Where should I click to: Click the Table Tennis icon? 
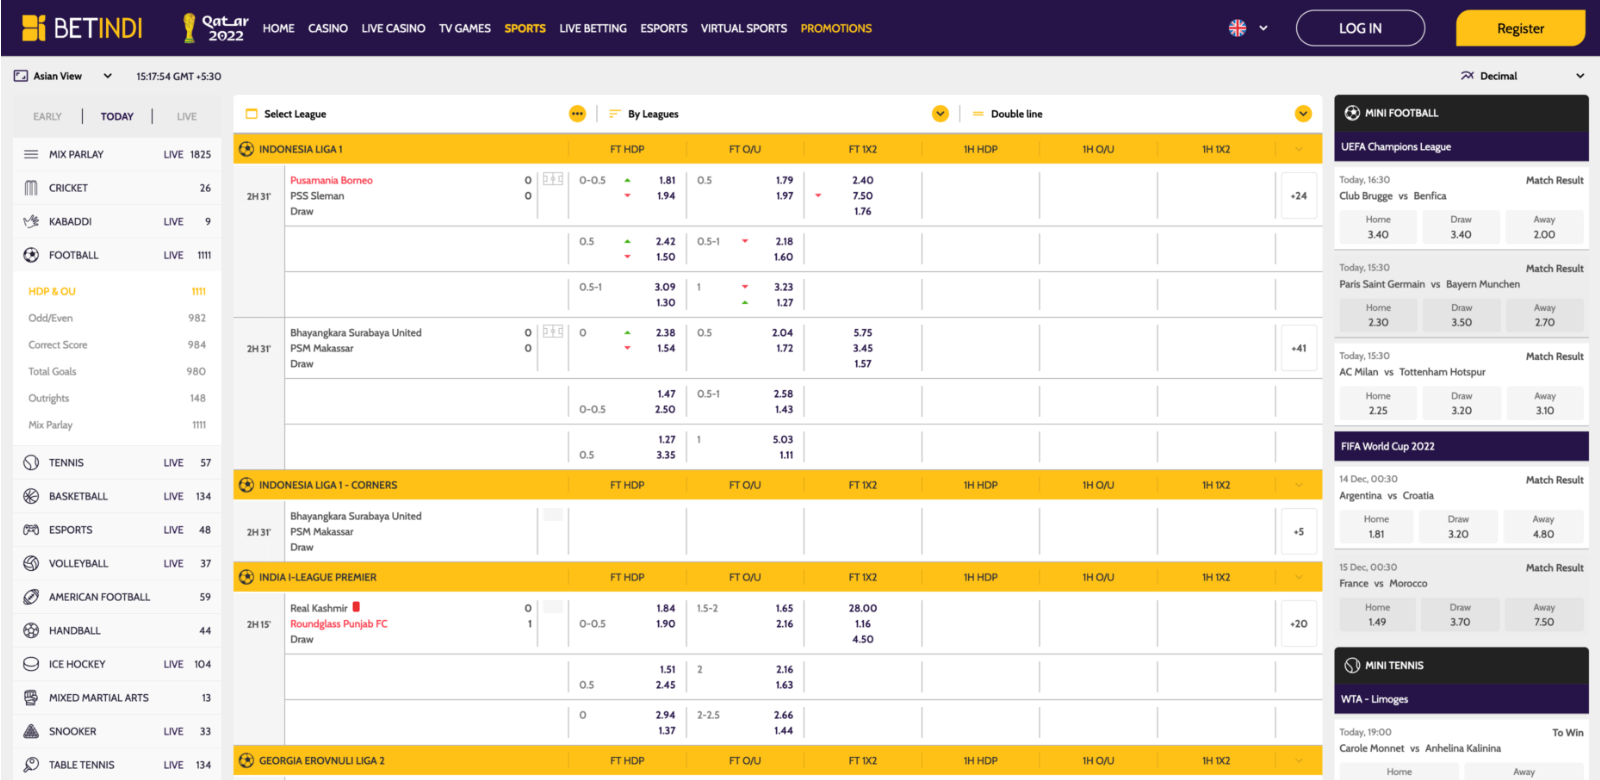(31, 765)
